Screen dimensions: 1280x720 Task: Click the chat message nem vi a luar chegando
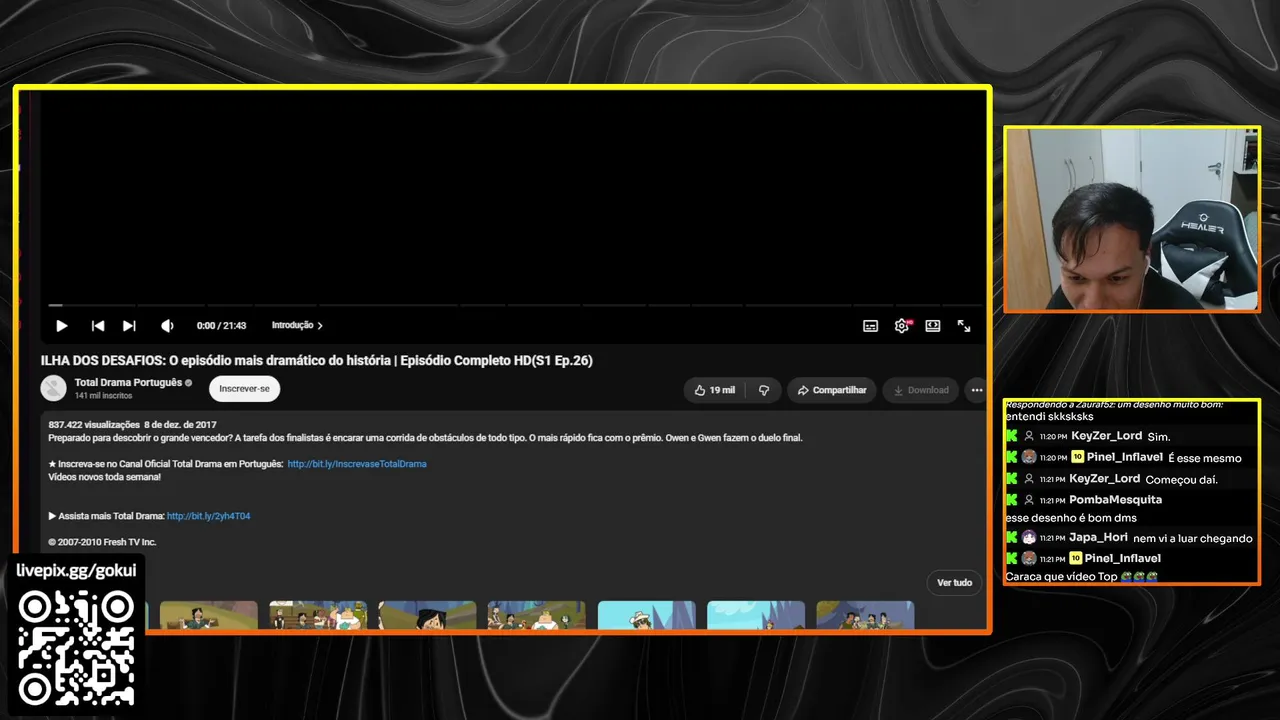(x=1193, y=538)
